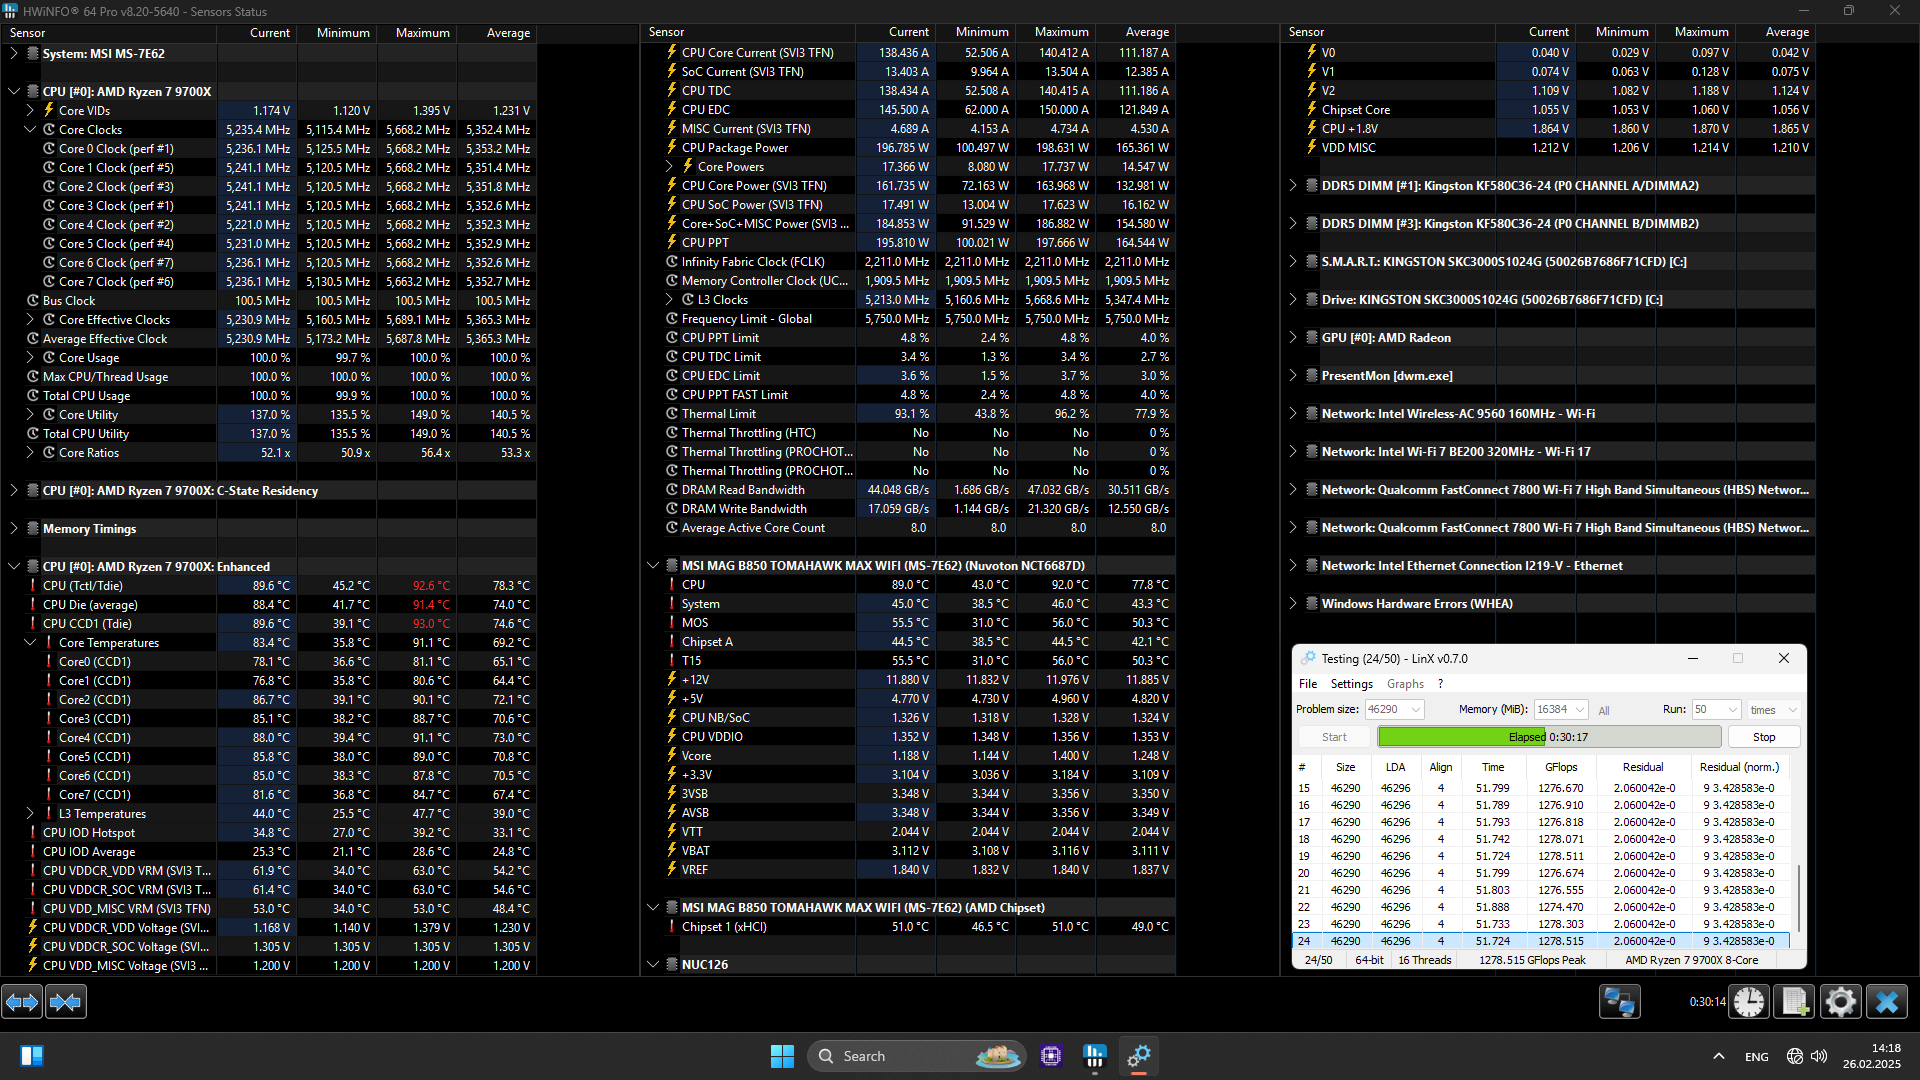Click the All memory link in LinX
The image size is (1920, 1080).
(x=1604, y=711)
